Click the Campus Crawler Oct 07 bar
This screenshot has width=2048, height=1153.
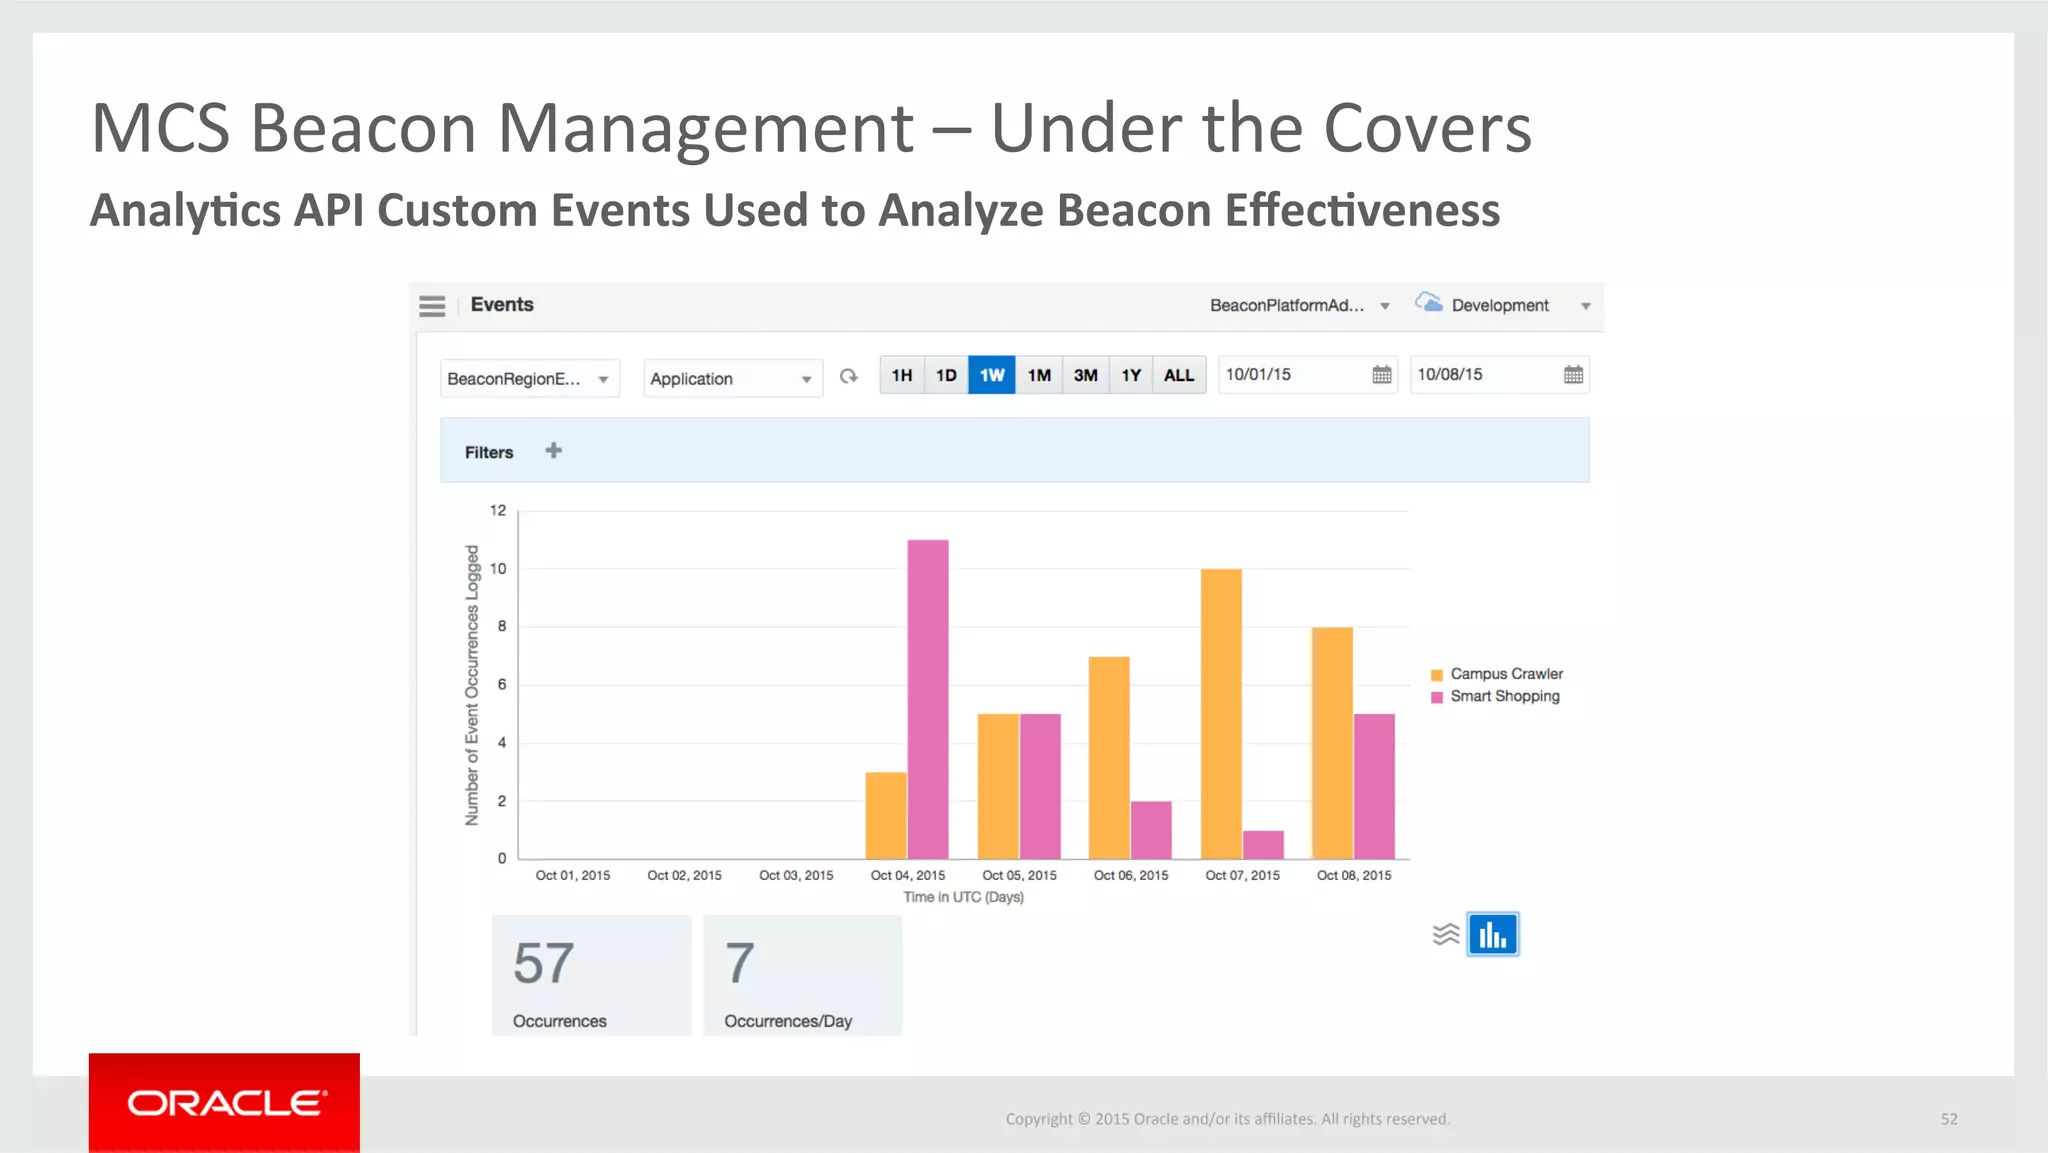1221,714
